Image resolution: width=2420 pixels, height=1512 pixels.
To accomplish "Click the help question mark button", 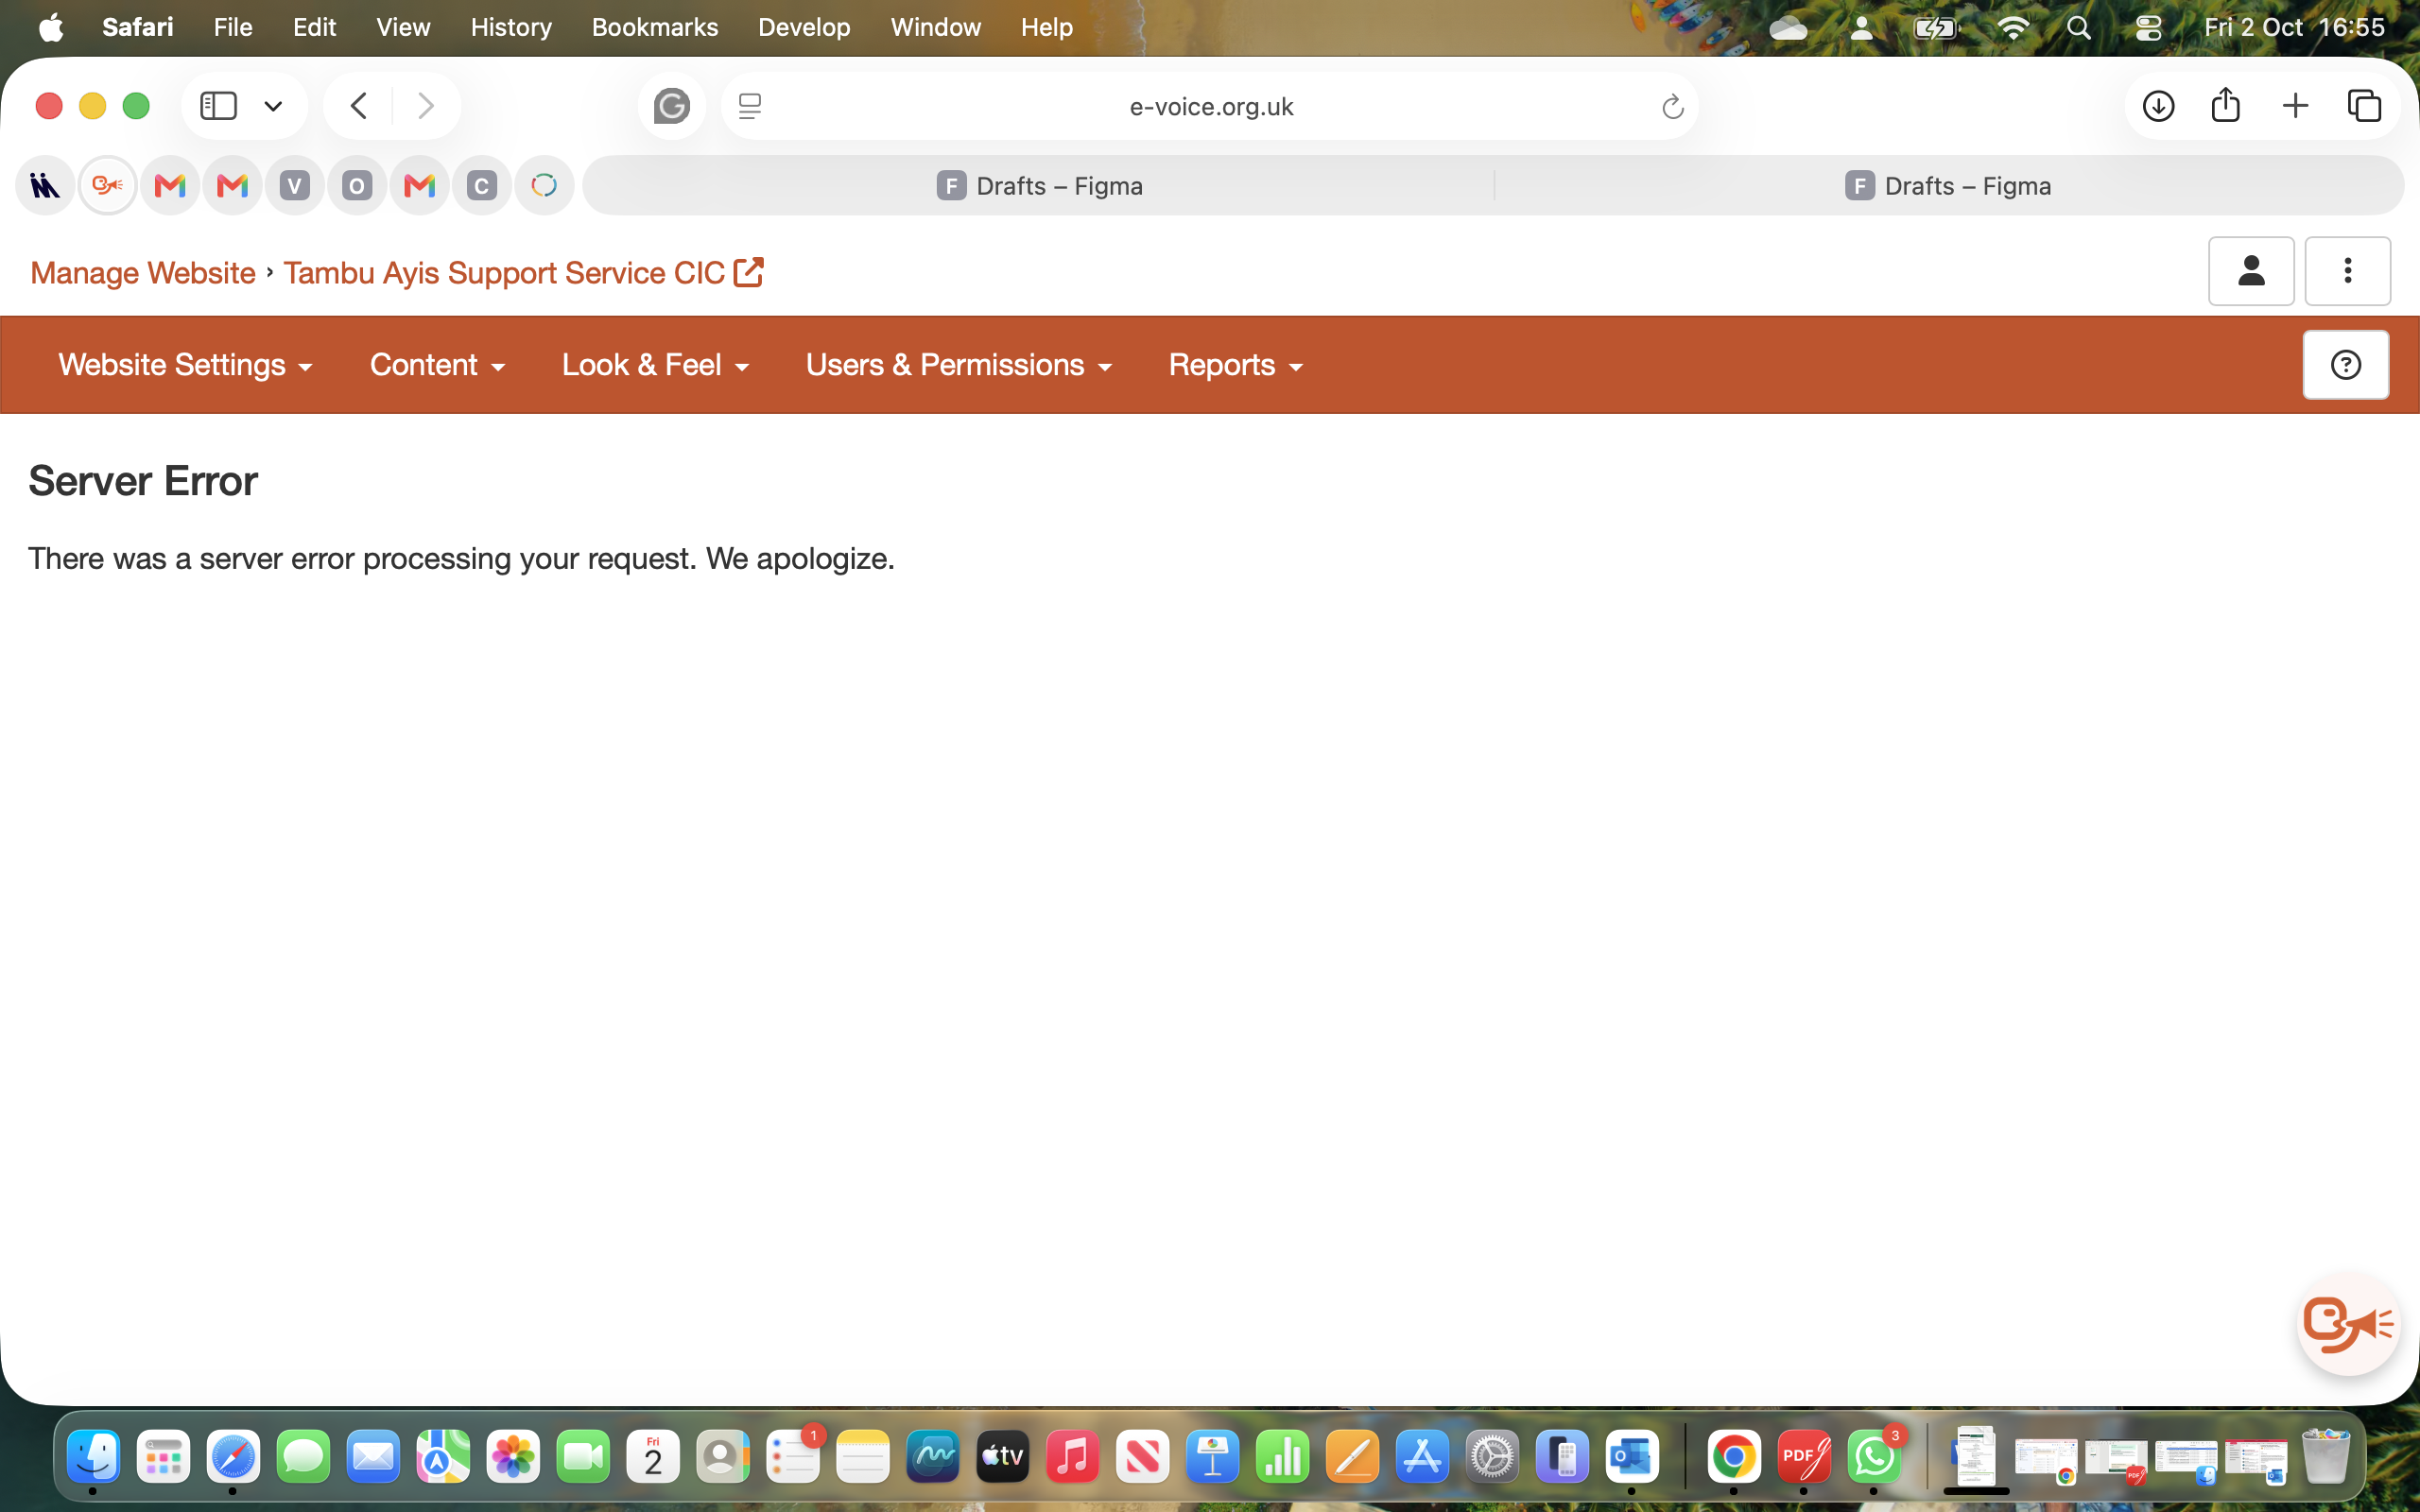I will pyautogui.click(x=2345, y=365).
